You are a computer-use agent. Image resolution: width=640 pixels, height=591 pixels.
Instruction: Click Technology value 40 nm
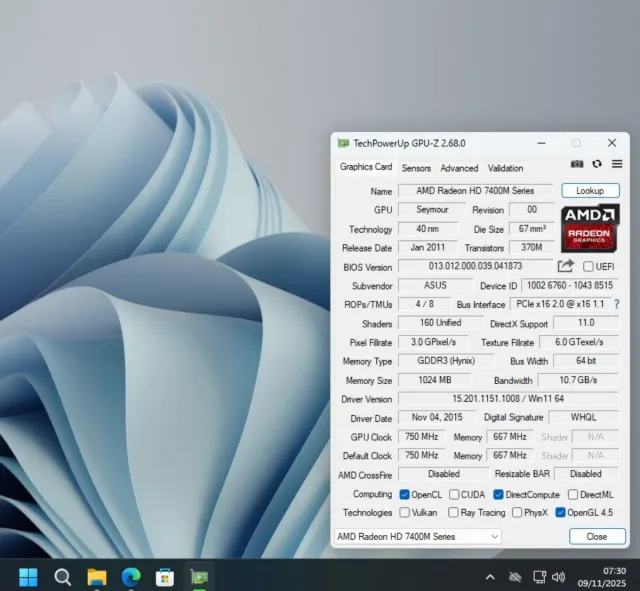coord(428,229)
